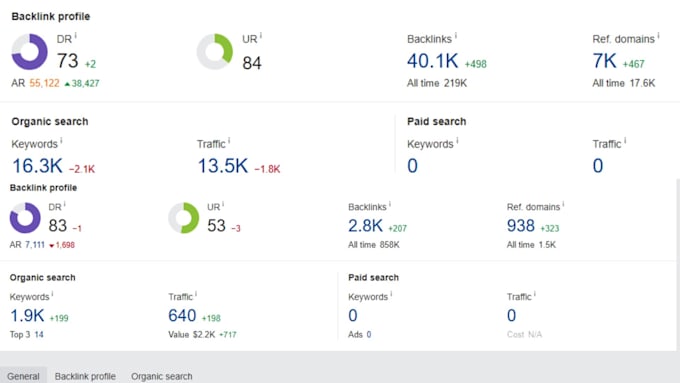This screenshot has width=680, height=383.
Task: Click the info icon beside UR 53
Action: (x=223, y=204)
